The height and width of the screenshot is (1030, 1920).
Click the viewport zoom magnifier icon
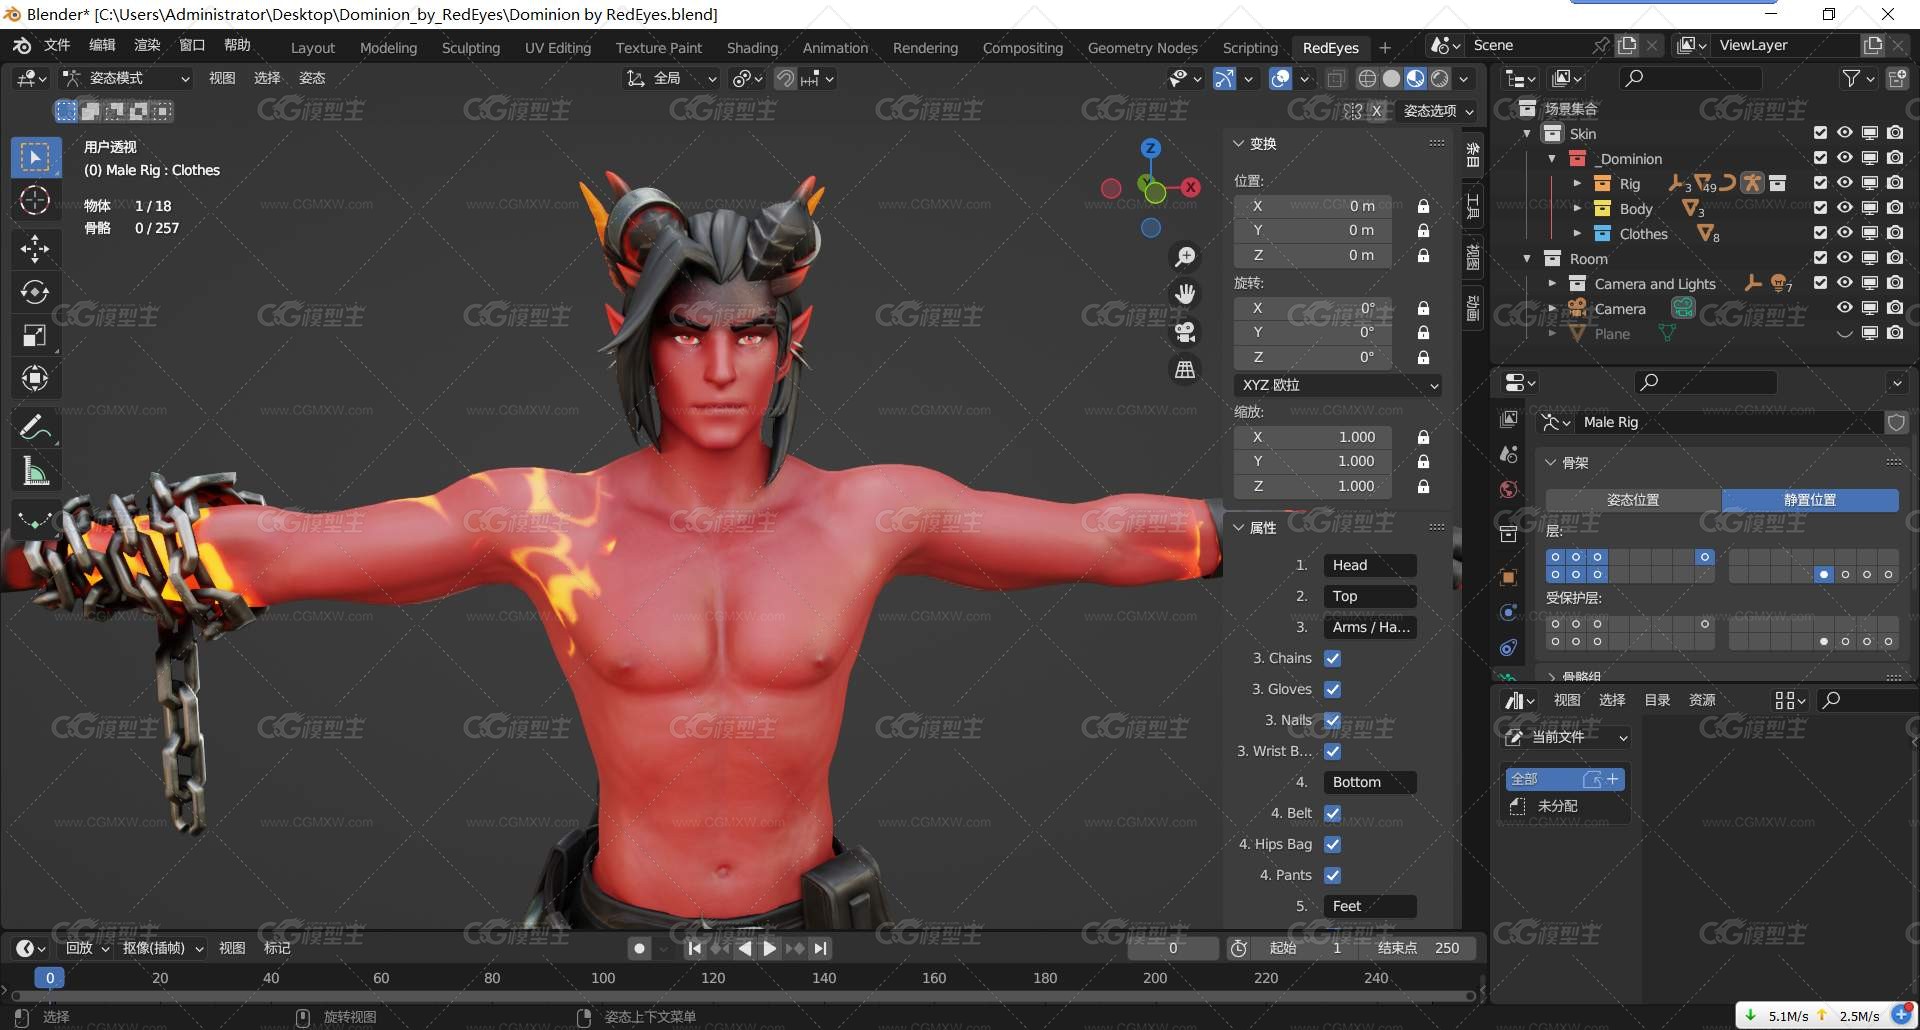[x=1185, y=258]
